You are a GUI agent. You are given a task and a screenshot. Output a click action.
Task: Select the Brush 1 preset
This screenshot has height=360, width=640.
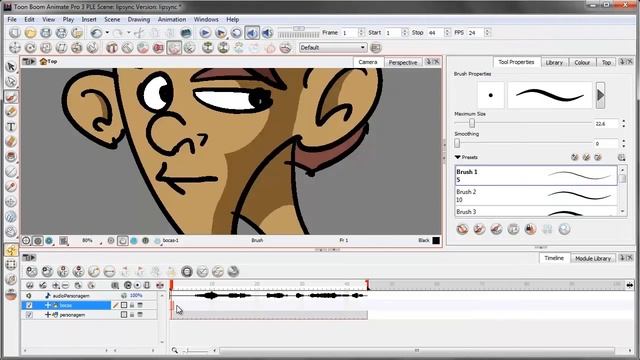click(536, 176)
